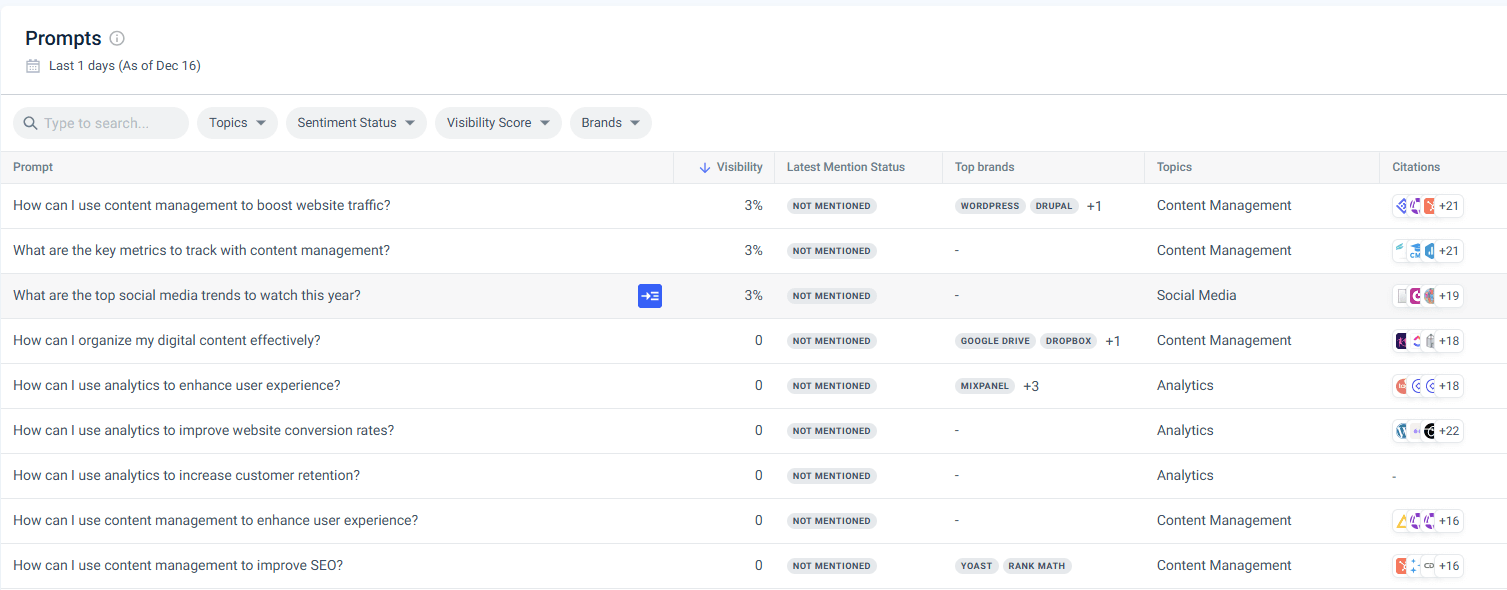Click the Visibility sort arrow icon
The image size is (1507, 590).
[705, 168]
